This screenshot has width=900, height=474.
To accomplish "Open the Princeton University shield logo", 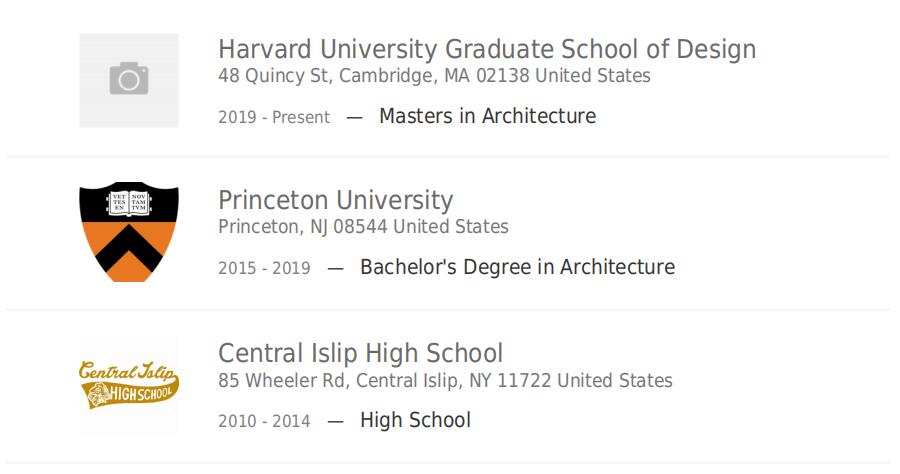I will point(129,232).
